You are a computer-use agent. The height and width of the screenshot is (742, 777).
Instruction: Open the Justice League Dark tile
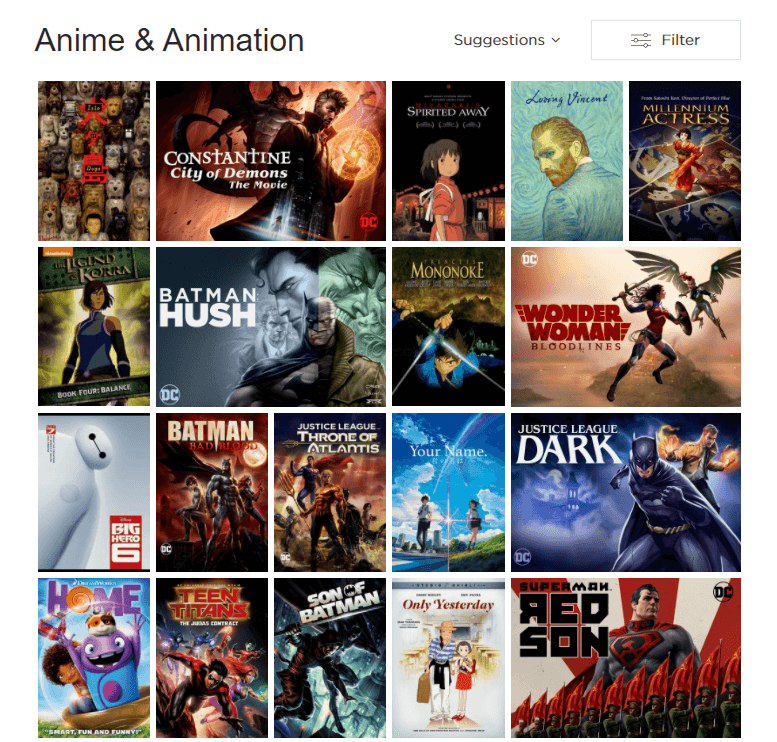point(626,492)
